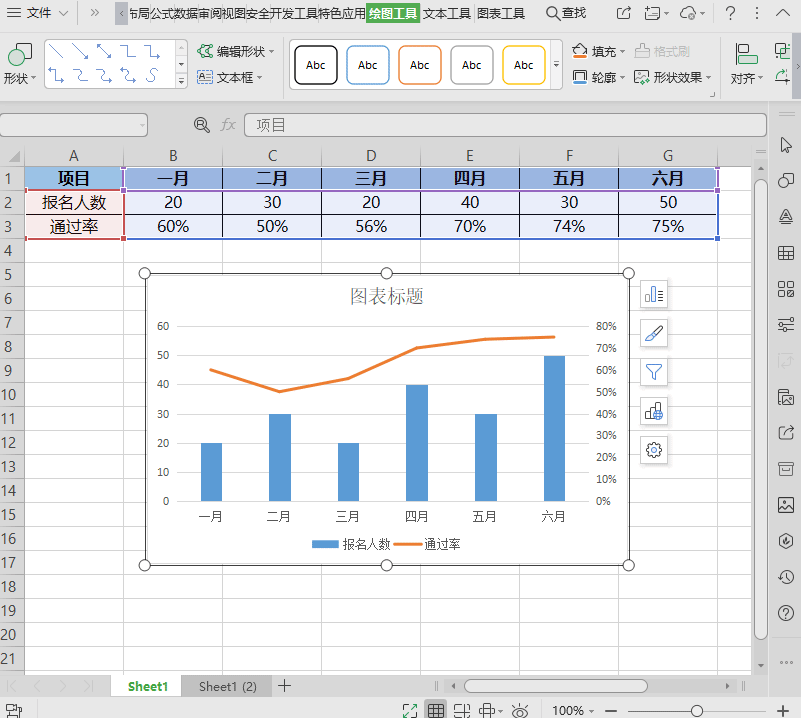Switch to the 开发工具 tab
Viewport: 801px width, 718px height.
(x=294, y=13)
